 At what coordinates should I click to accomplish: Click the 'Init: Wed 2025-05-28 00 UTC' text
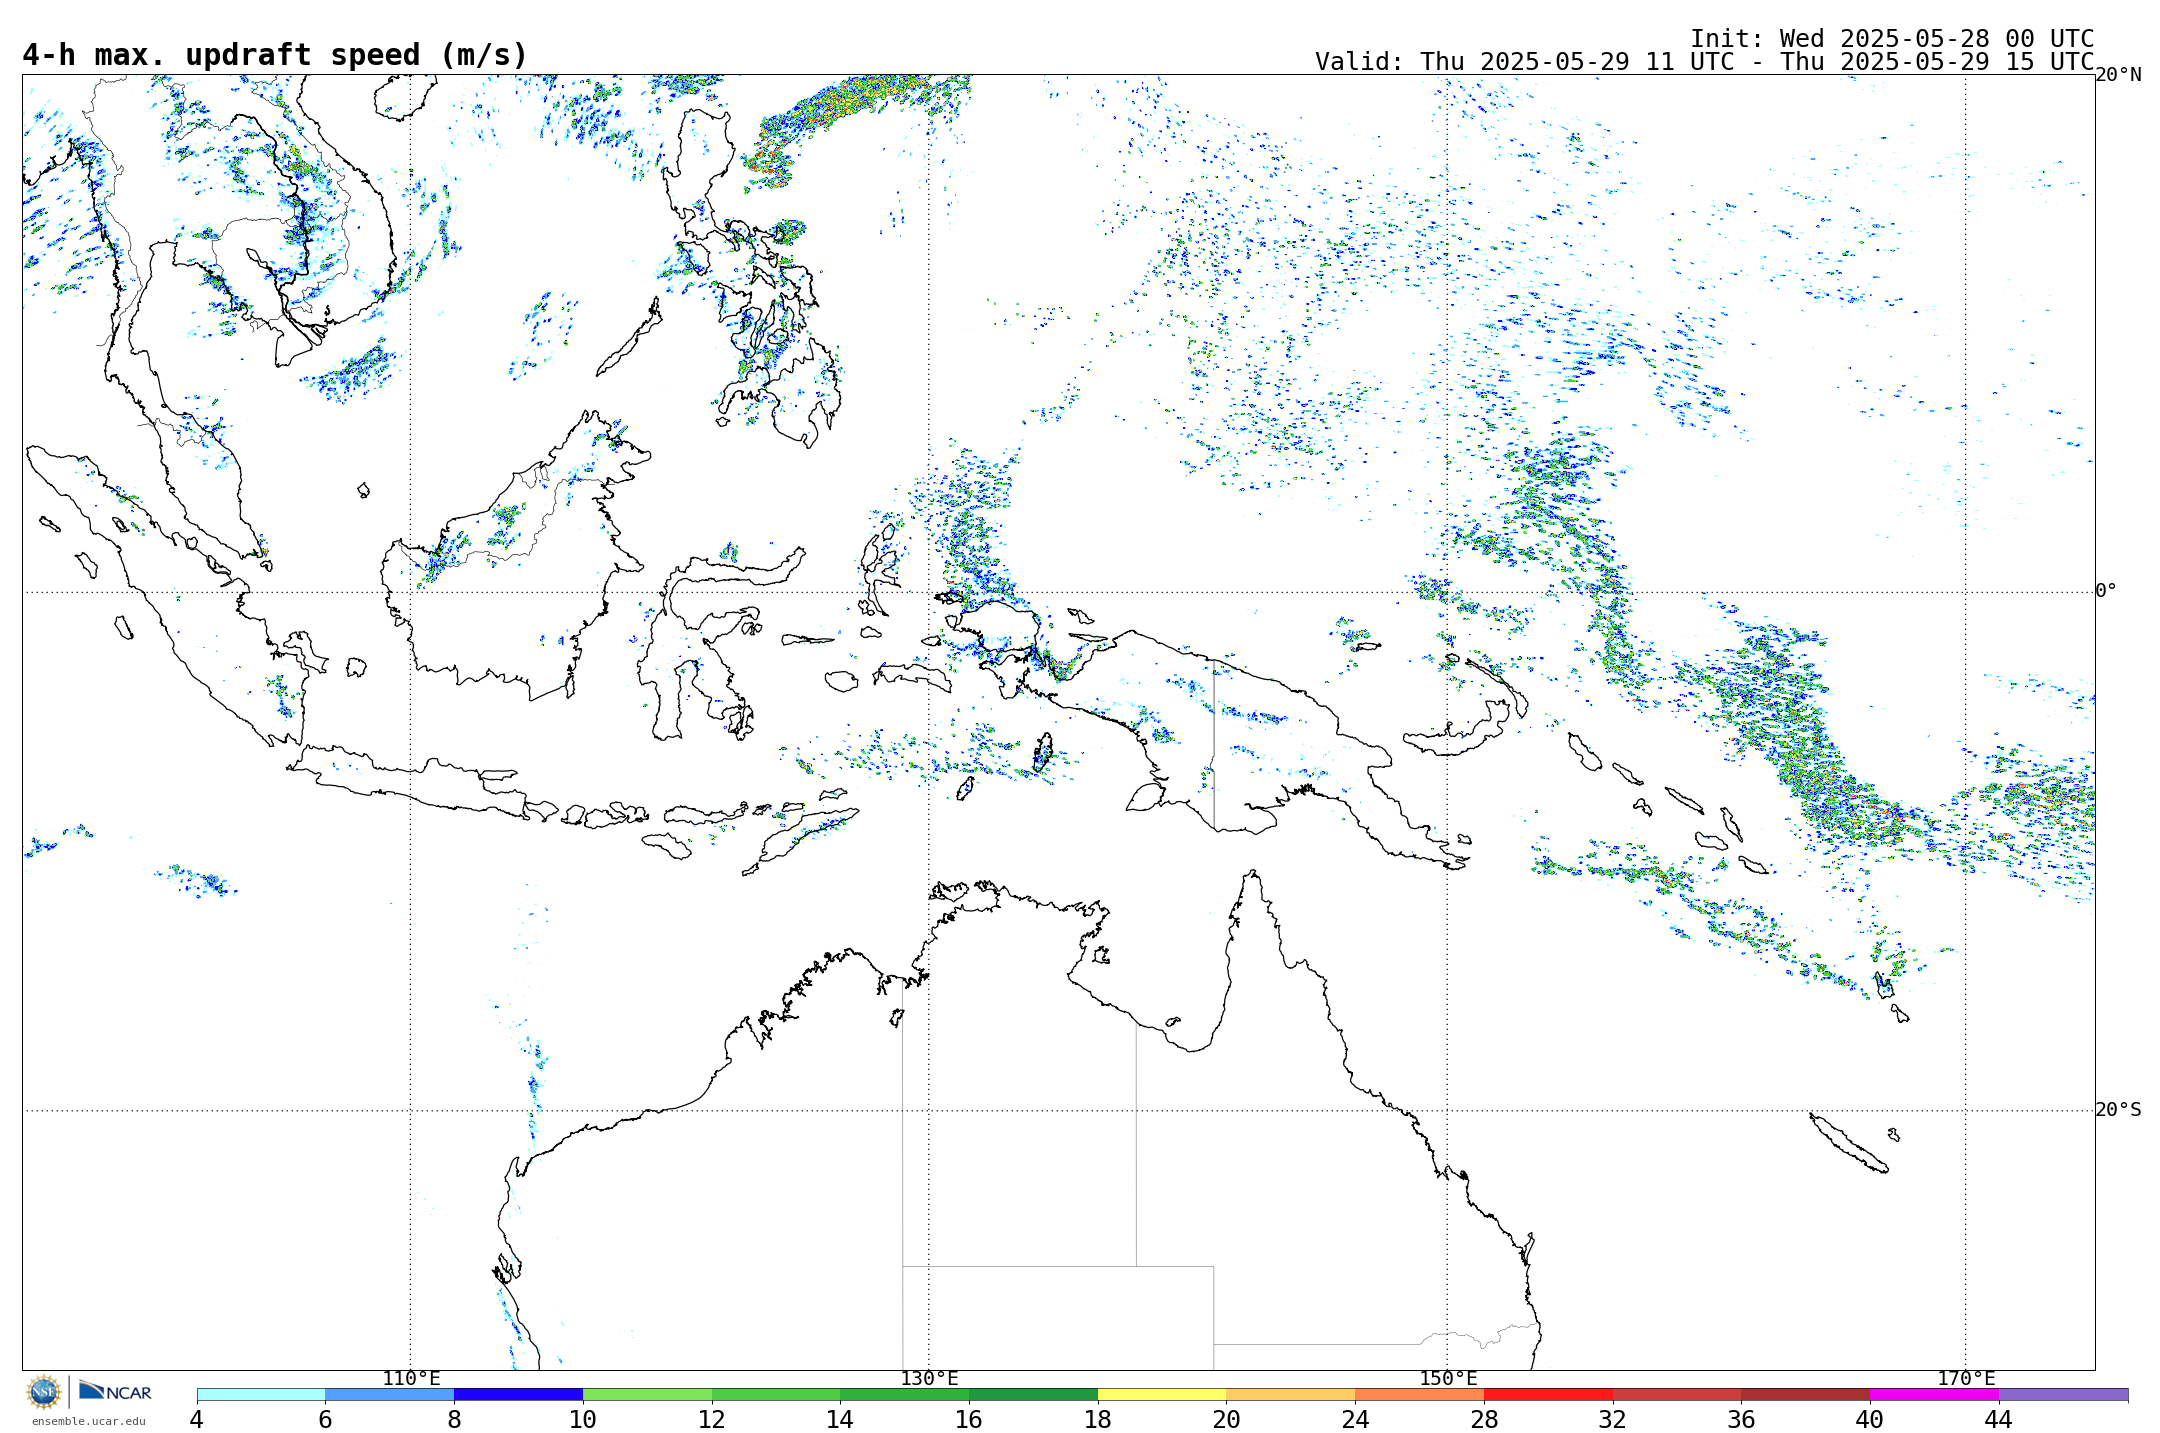coord(1892,39)
